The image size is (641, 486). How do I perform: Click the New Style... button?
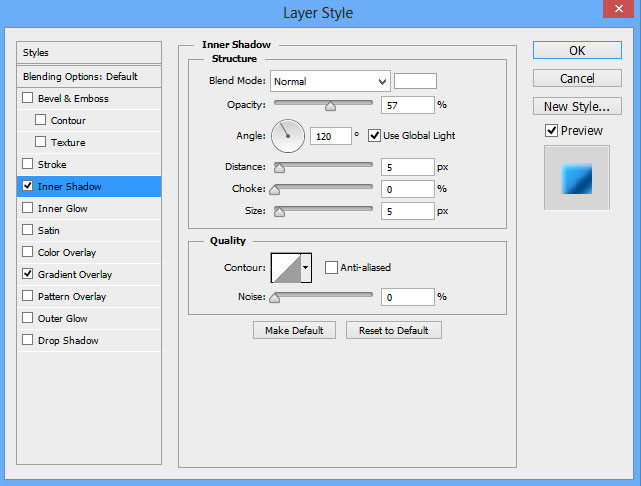tap(577, 106)
